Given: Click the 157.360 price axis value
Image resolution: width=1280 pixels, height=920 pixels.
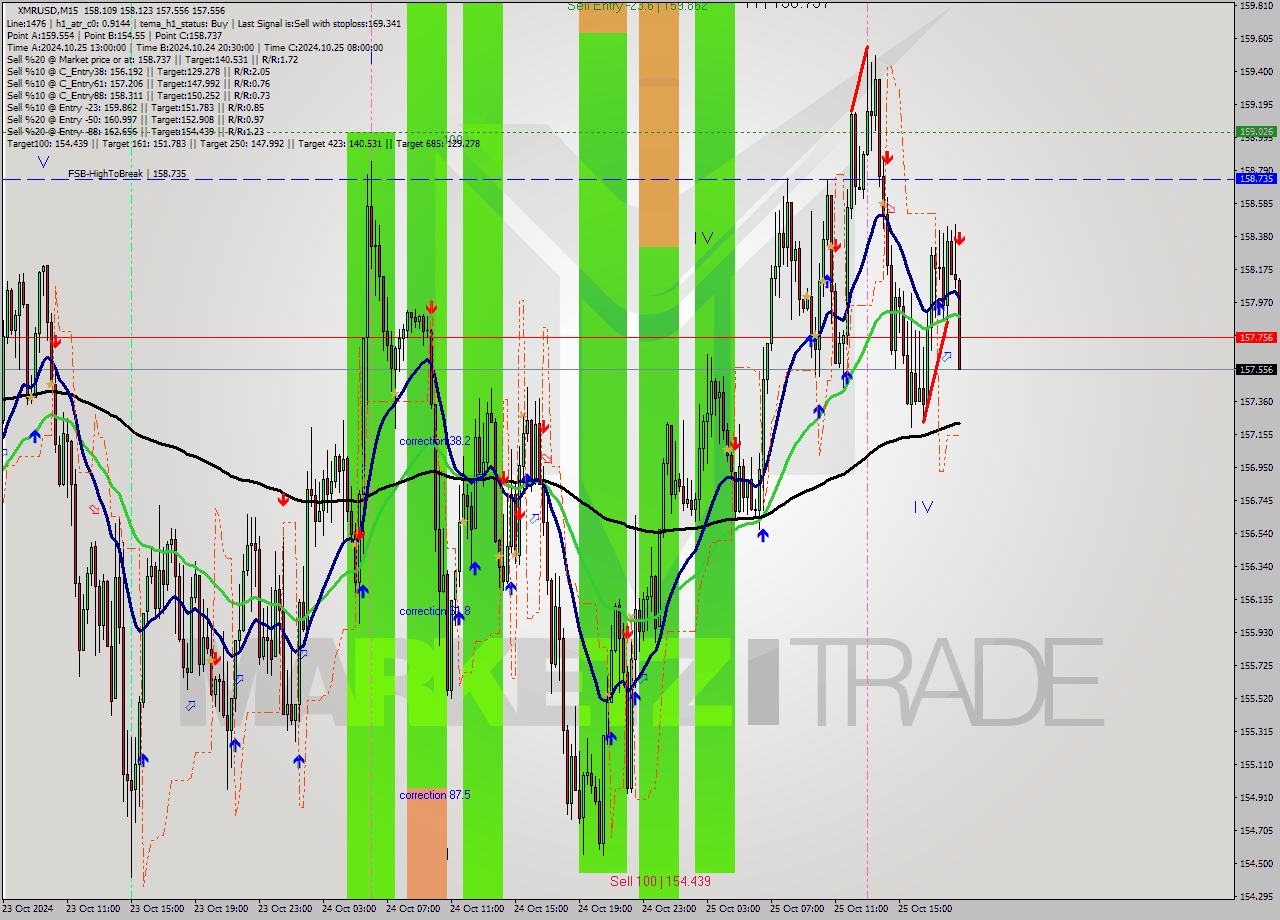Looking at the screenshot, I should [x=1256, y=402].
